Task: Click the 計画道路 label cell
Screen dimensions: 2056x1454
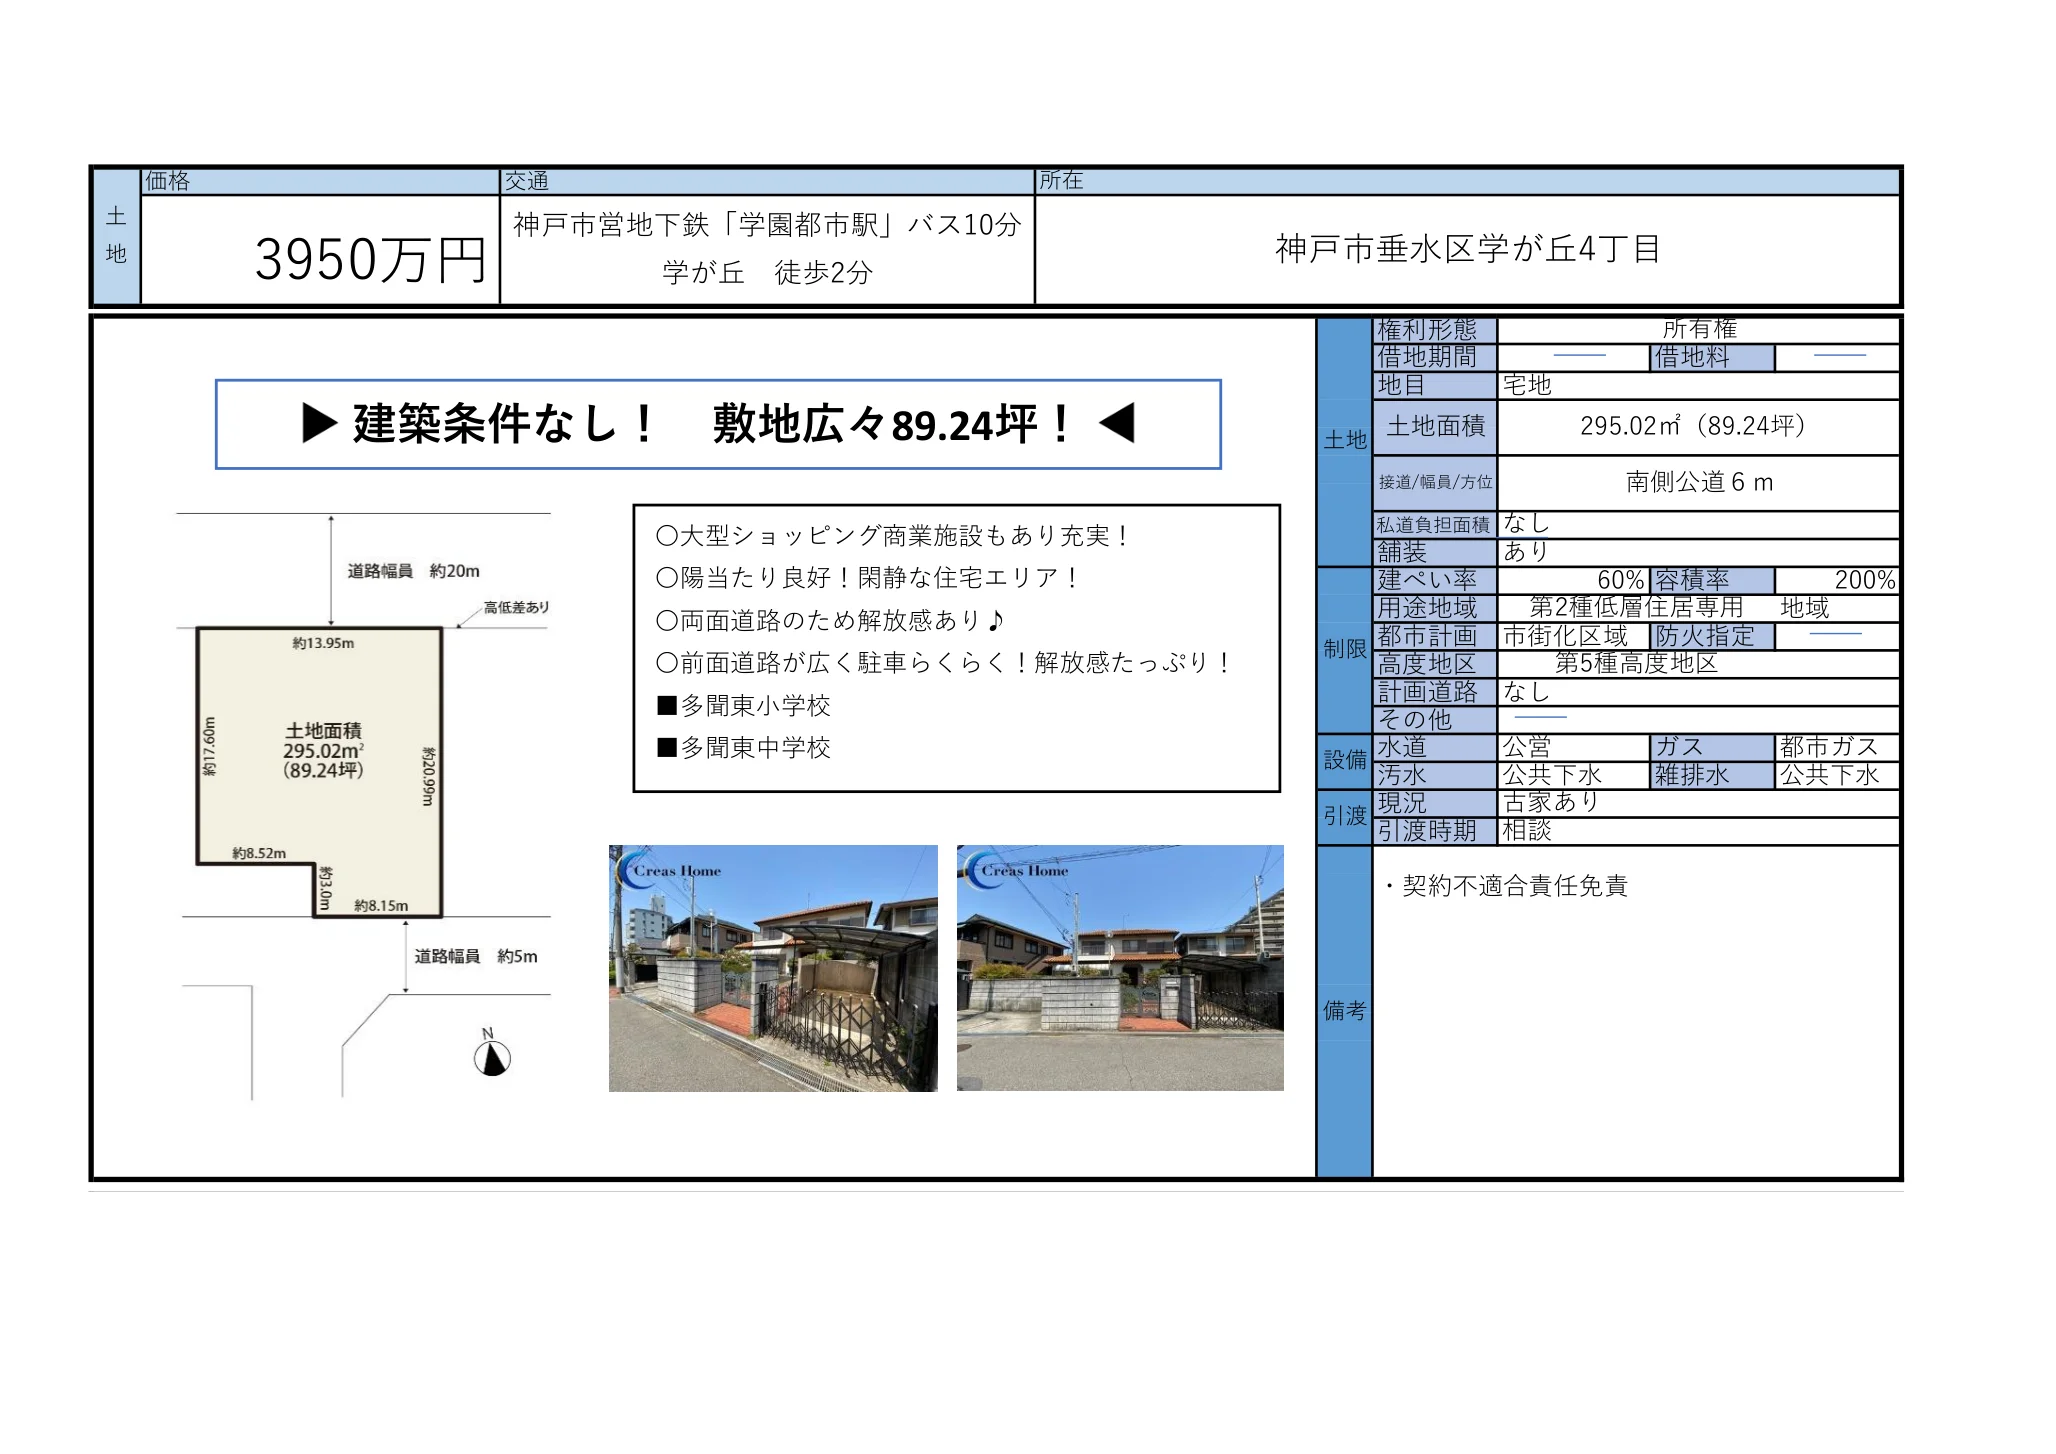Action: [1435, 692]
